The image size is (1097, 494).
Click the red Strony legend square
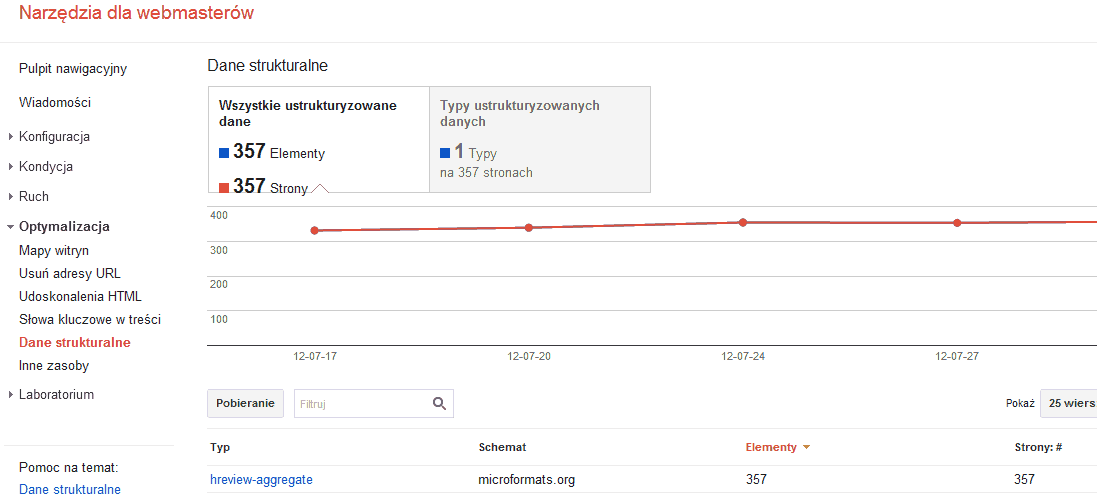coord(224,188)
